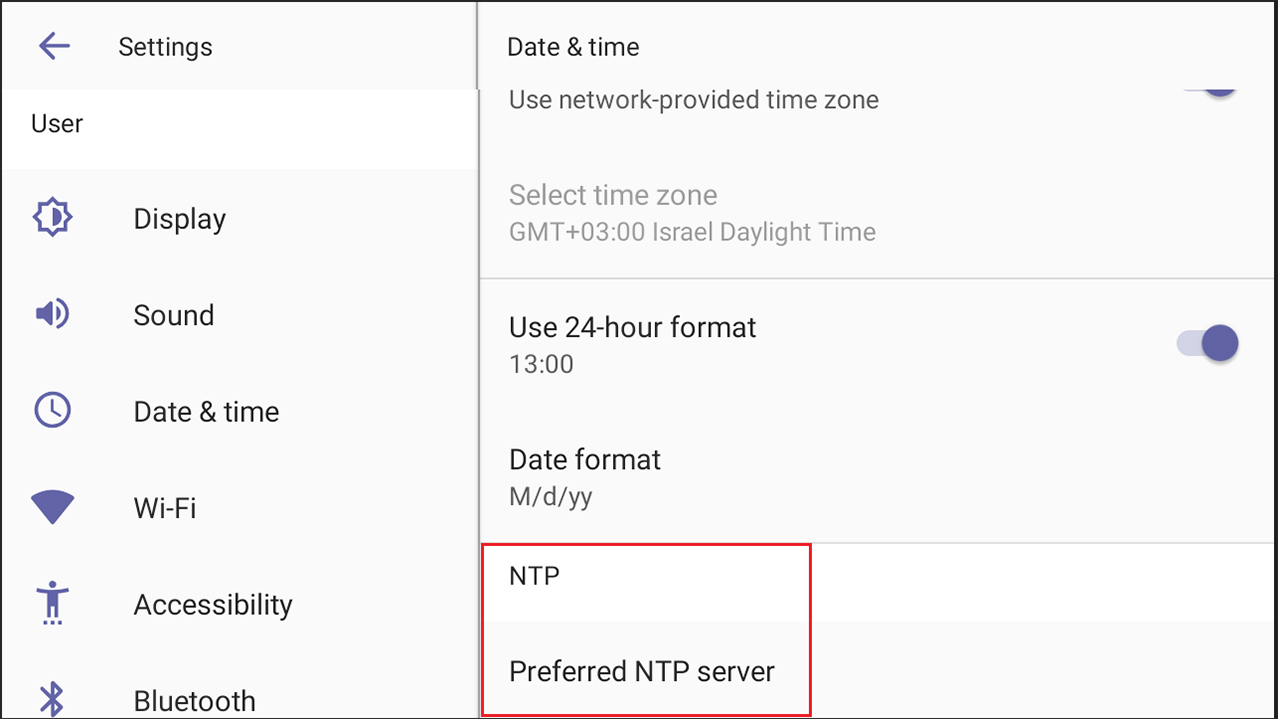Image resolution: width=1278 pixels, height=719 pixels.
Task: Click the Wi-Fi signal icon
Action: tap(52, 508)
